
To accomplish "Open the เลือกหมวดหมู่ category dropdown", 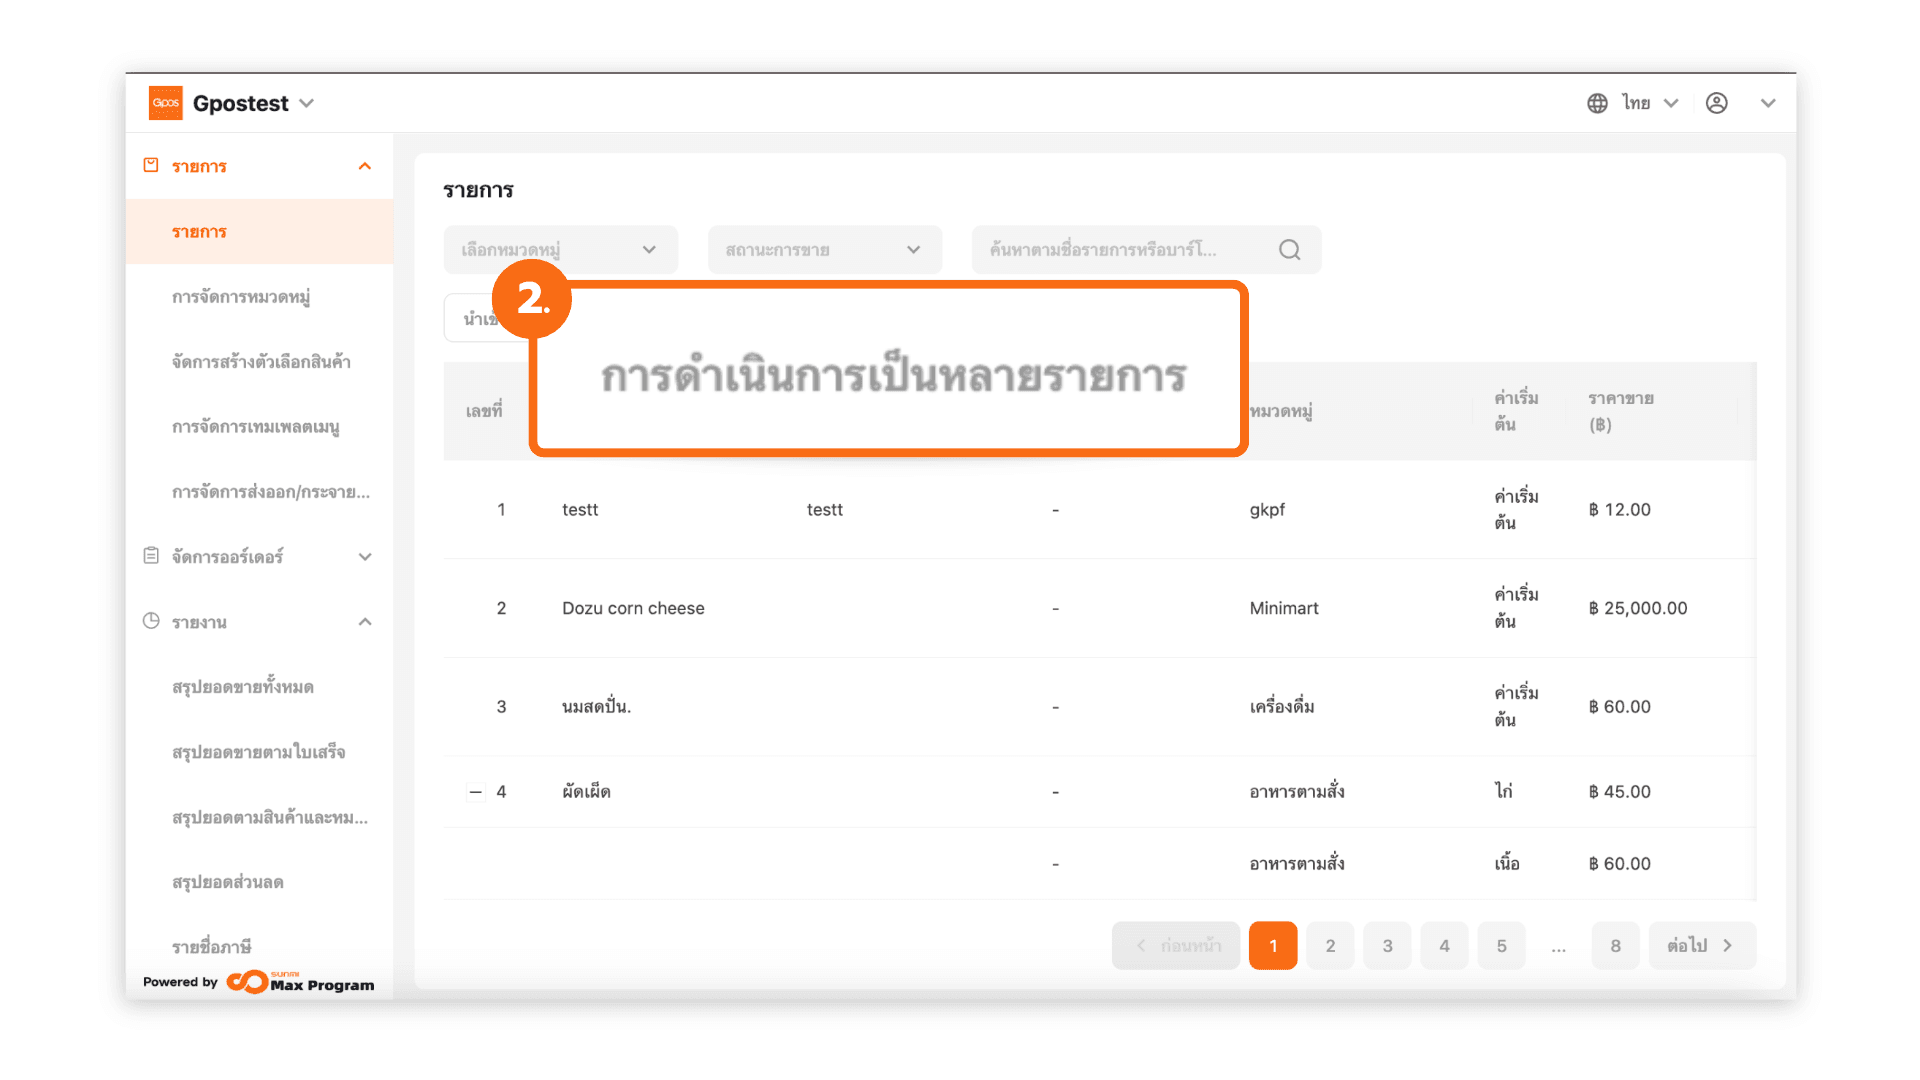I will 559,250.
